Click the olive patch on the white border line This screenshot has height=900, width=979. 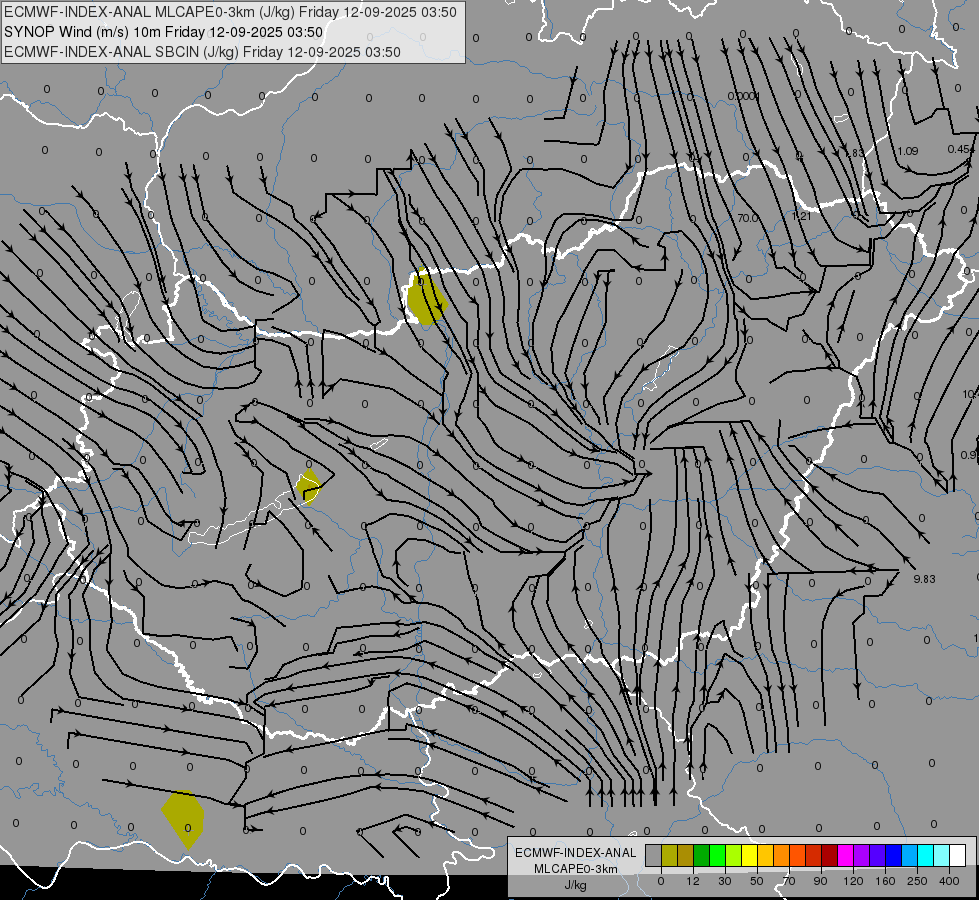click(426, 297)
